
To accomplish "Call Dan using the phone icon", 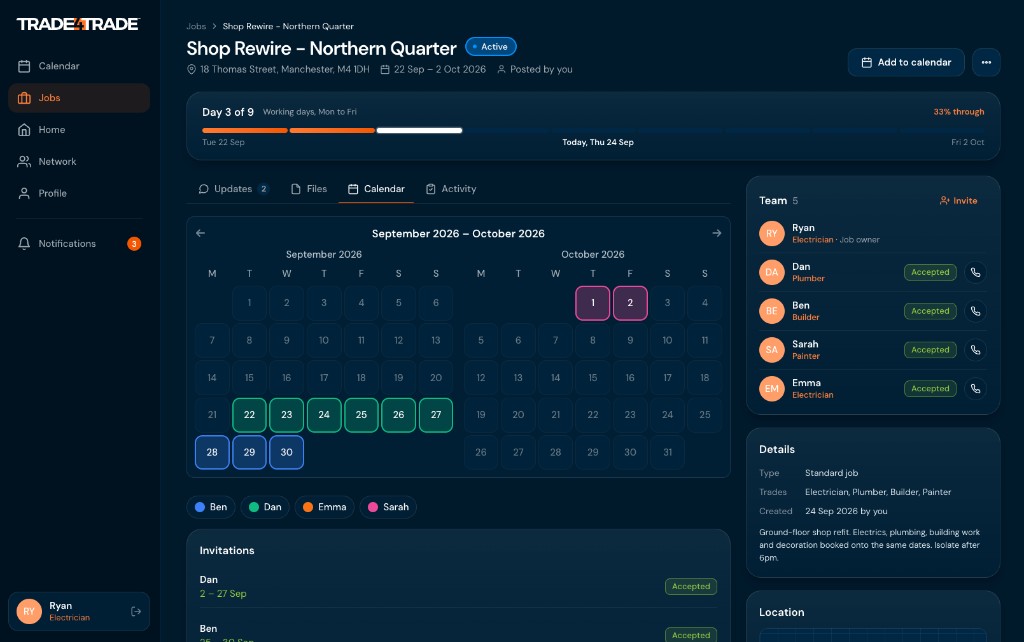I will [975, 272].
